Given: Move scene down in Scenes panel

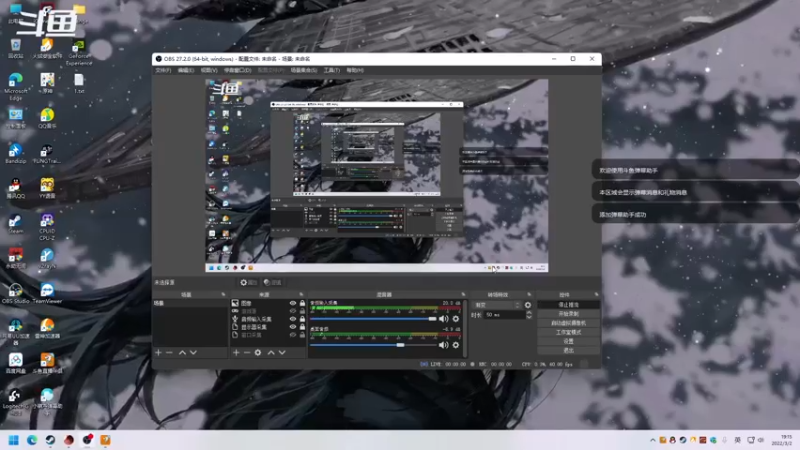Looking at the screenshot, I should [193, 353].
